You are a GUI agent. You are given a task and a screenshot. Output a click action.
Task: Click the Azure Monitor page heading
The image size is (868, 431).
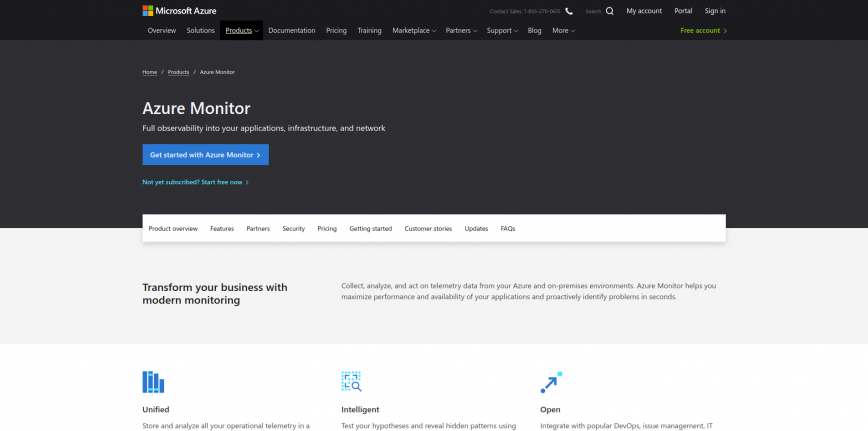click(x=196, y=108)
